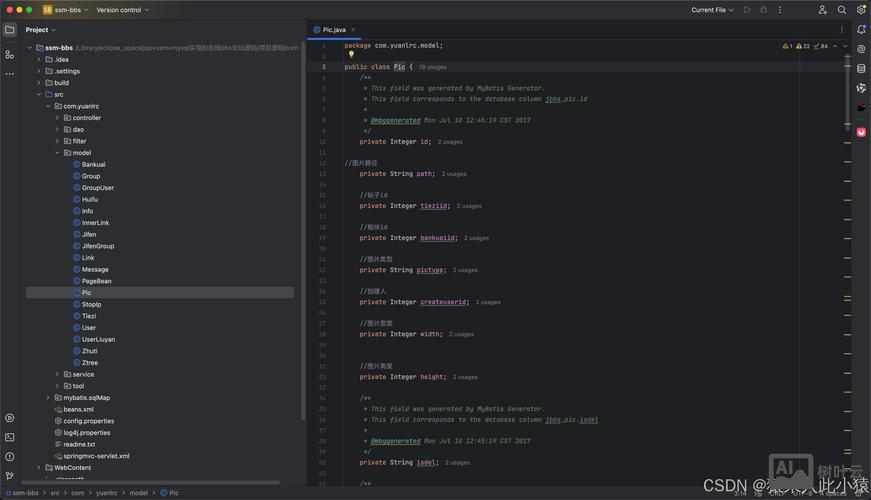This screenshot has height=500, width=871.
Task: Expand the service package folder
Action: (58, 374)
